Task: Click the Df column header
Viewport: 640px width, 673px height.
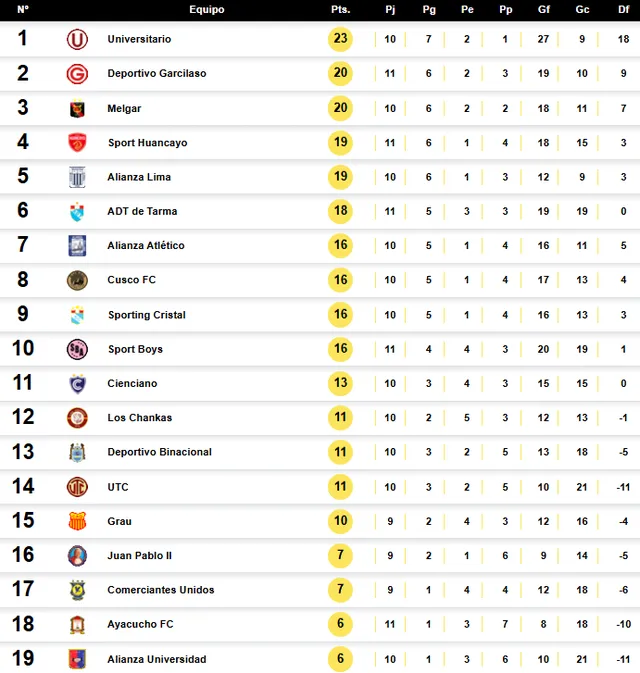Action: pyautogui.click(x=624, y=9)
